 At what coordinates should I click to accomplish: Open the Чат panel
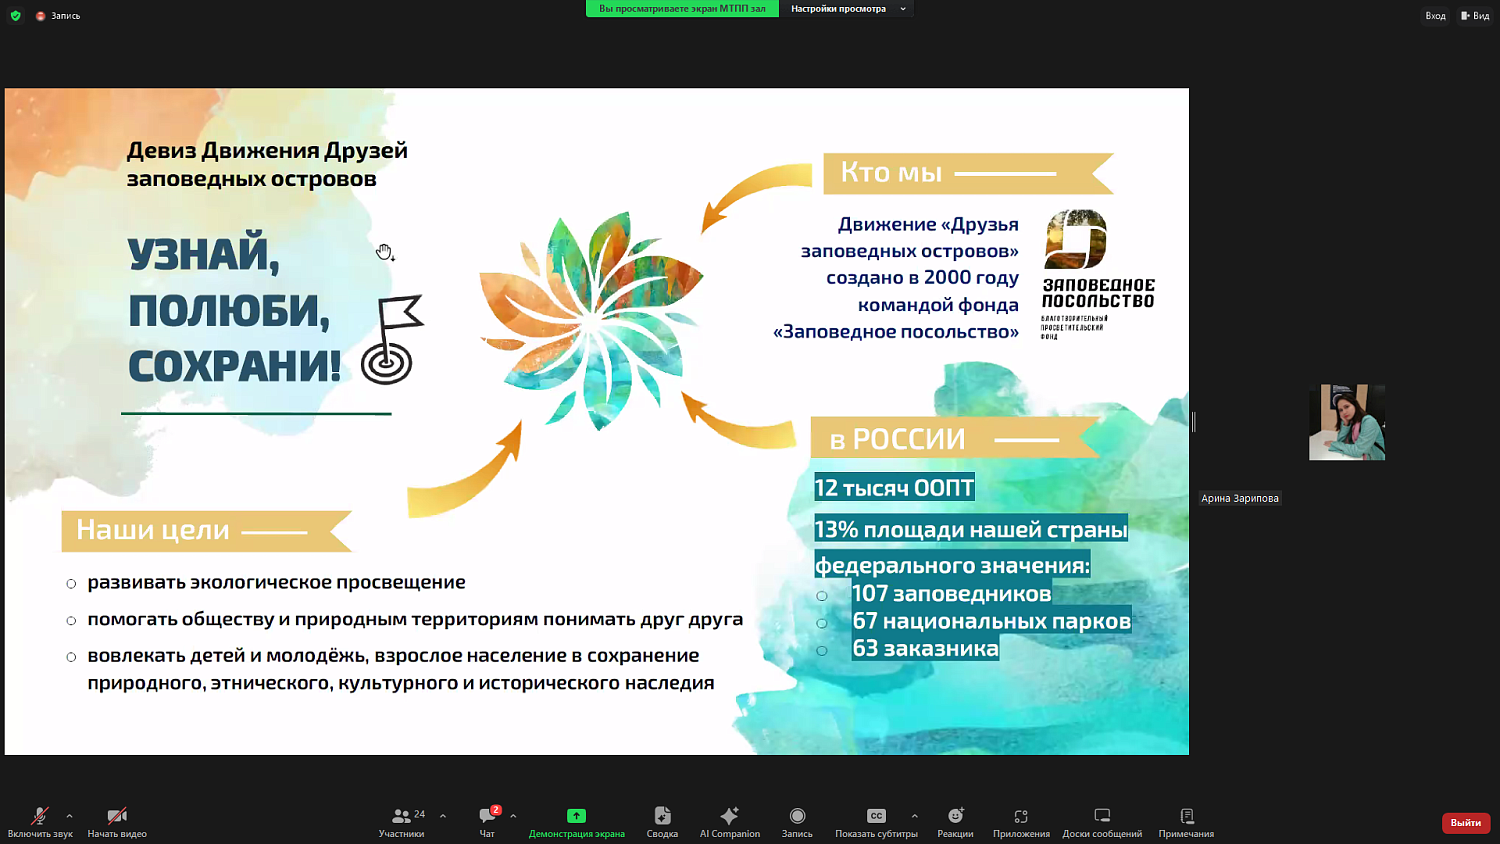pos(486,821)
